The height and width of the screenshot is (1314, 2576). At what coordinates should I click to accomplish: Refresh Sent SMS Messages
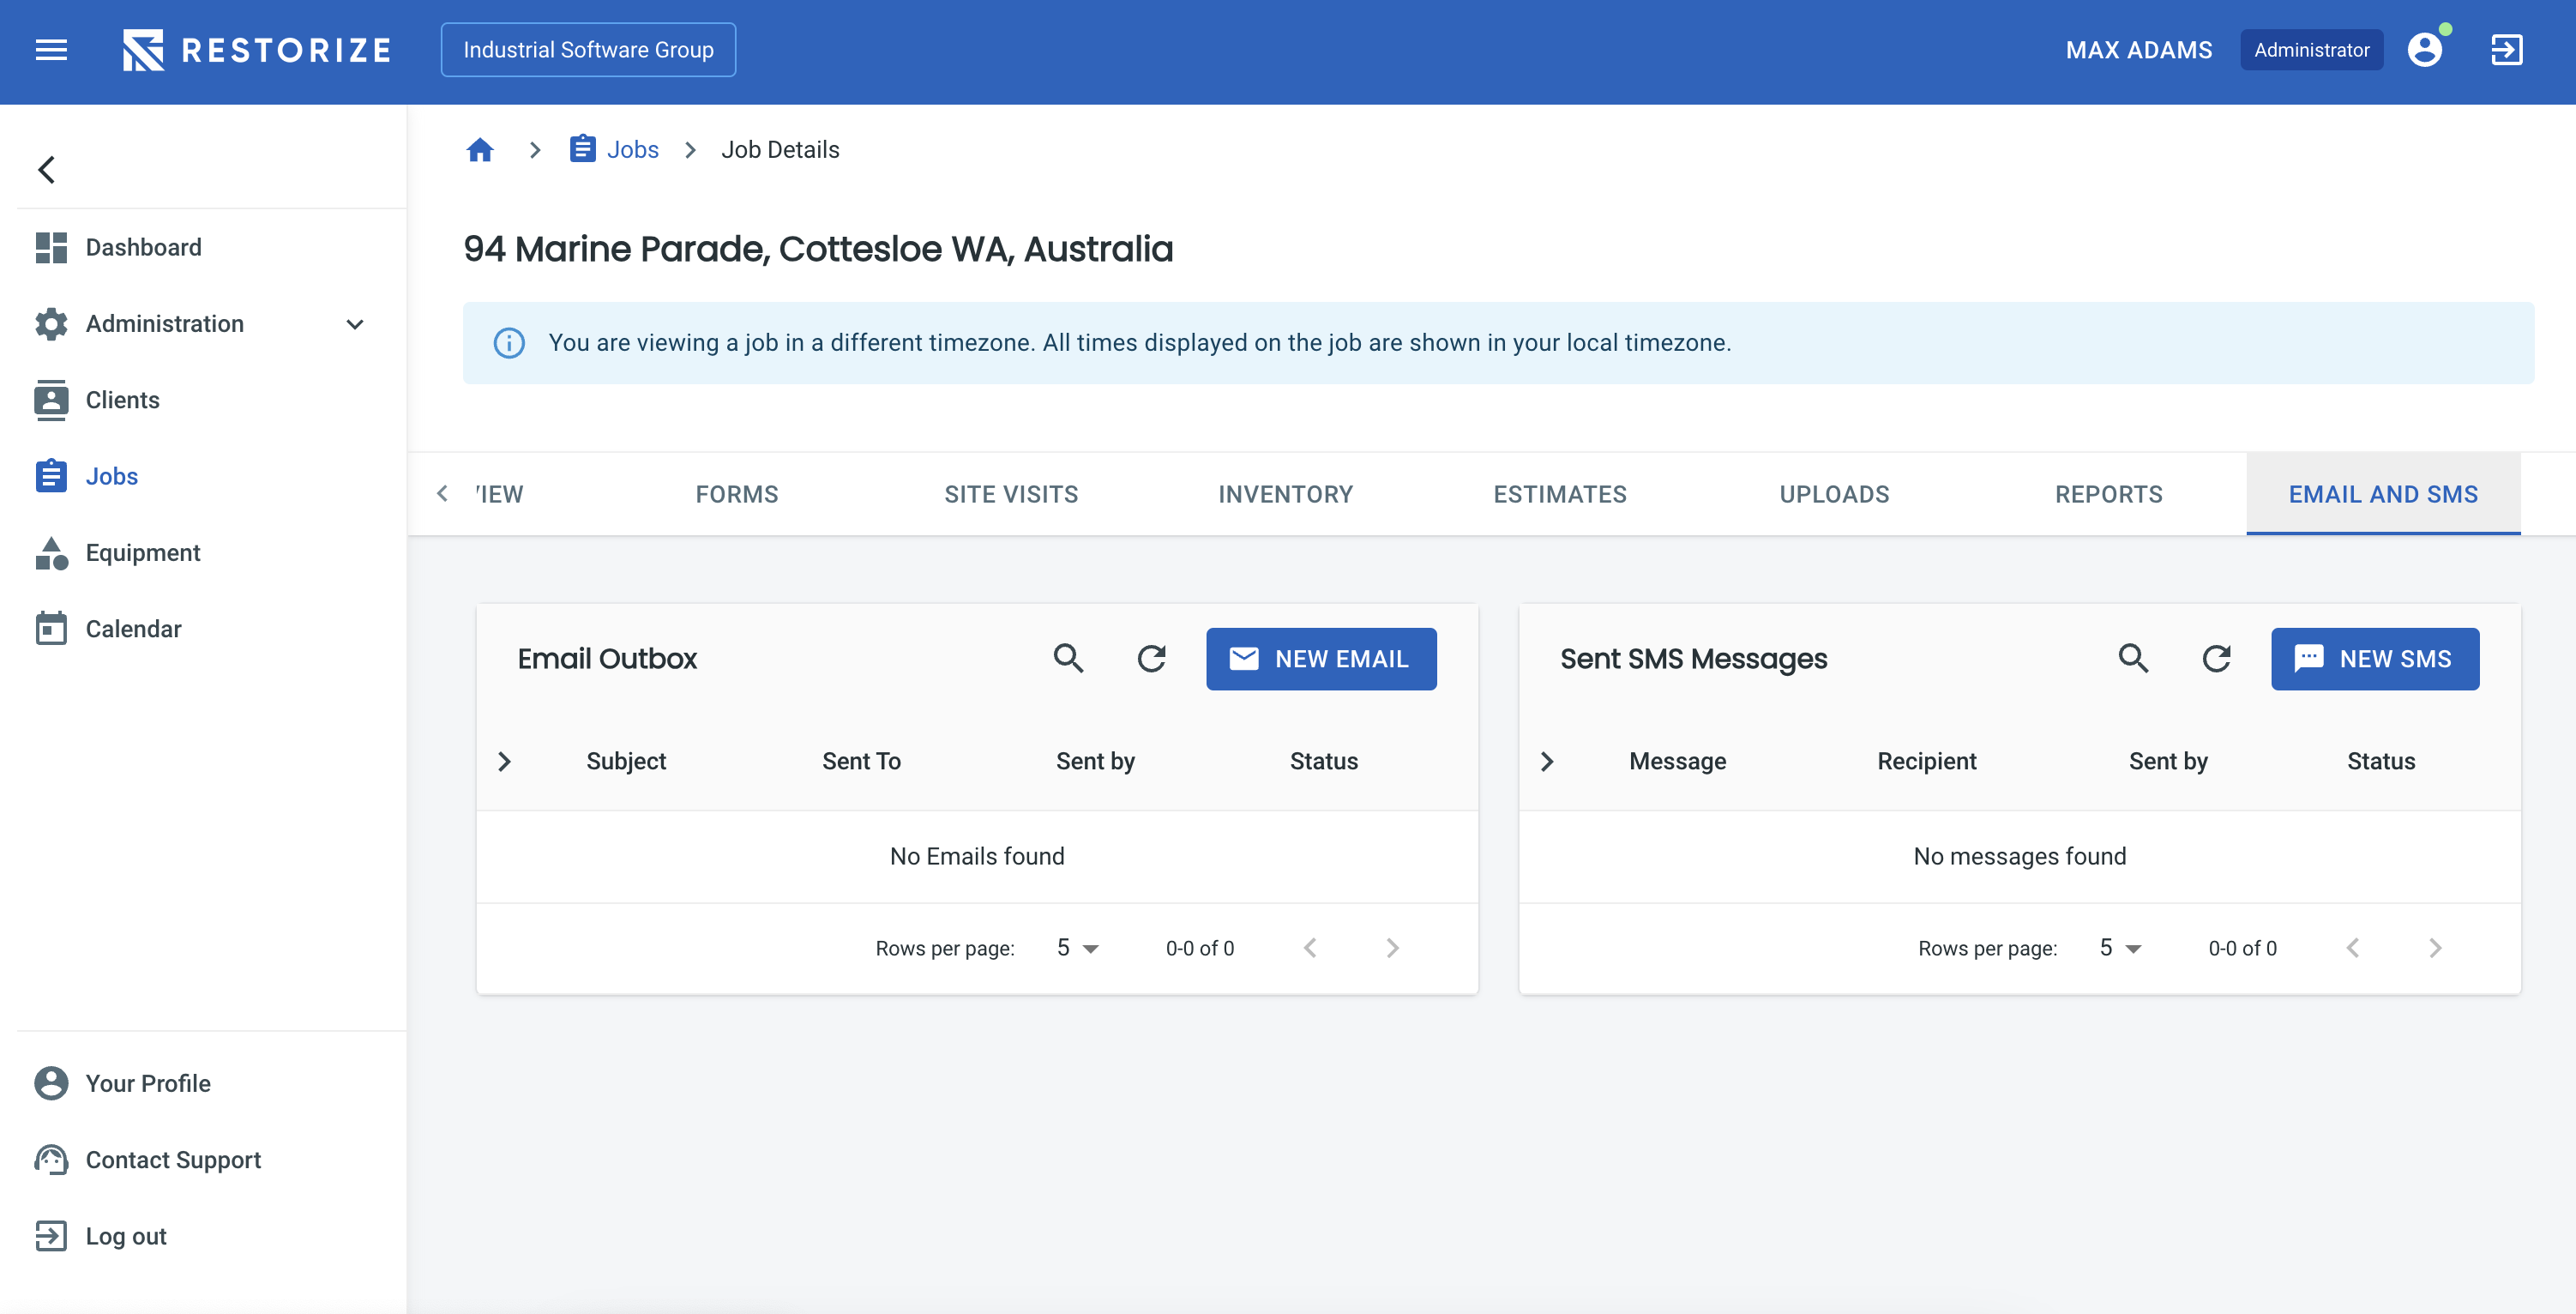(2216, 658)
